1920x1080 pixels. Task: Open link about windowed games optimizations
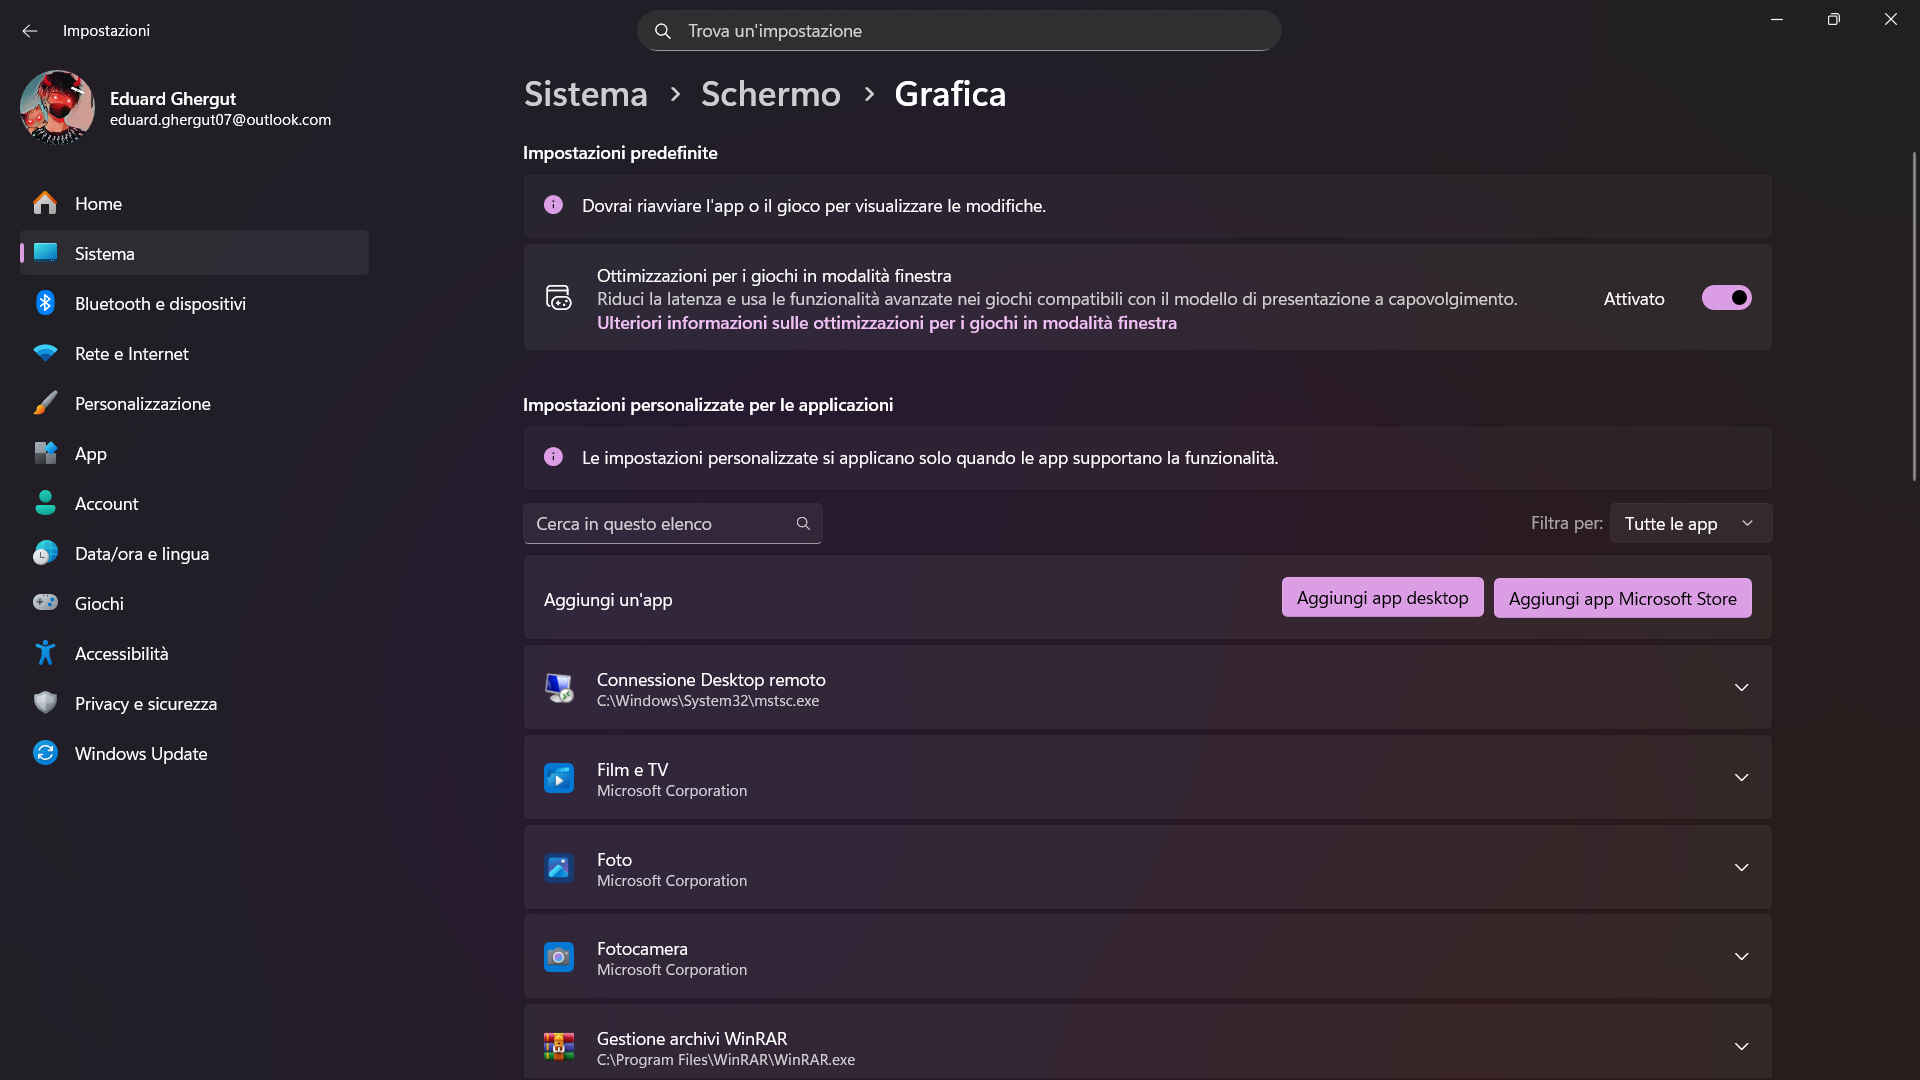pos(887,323)
